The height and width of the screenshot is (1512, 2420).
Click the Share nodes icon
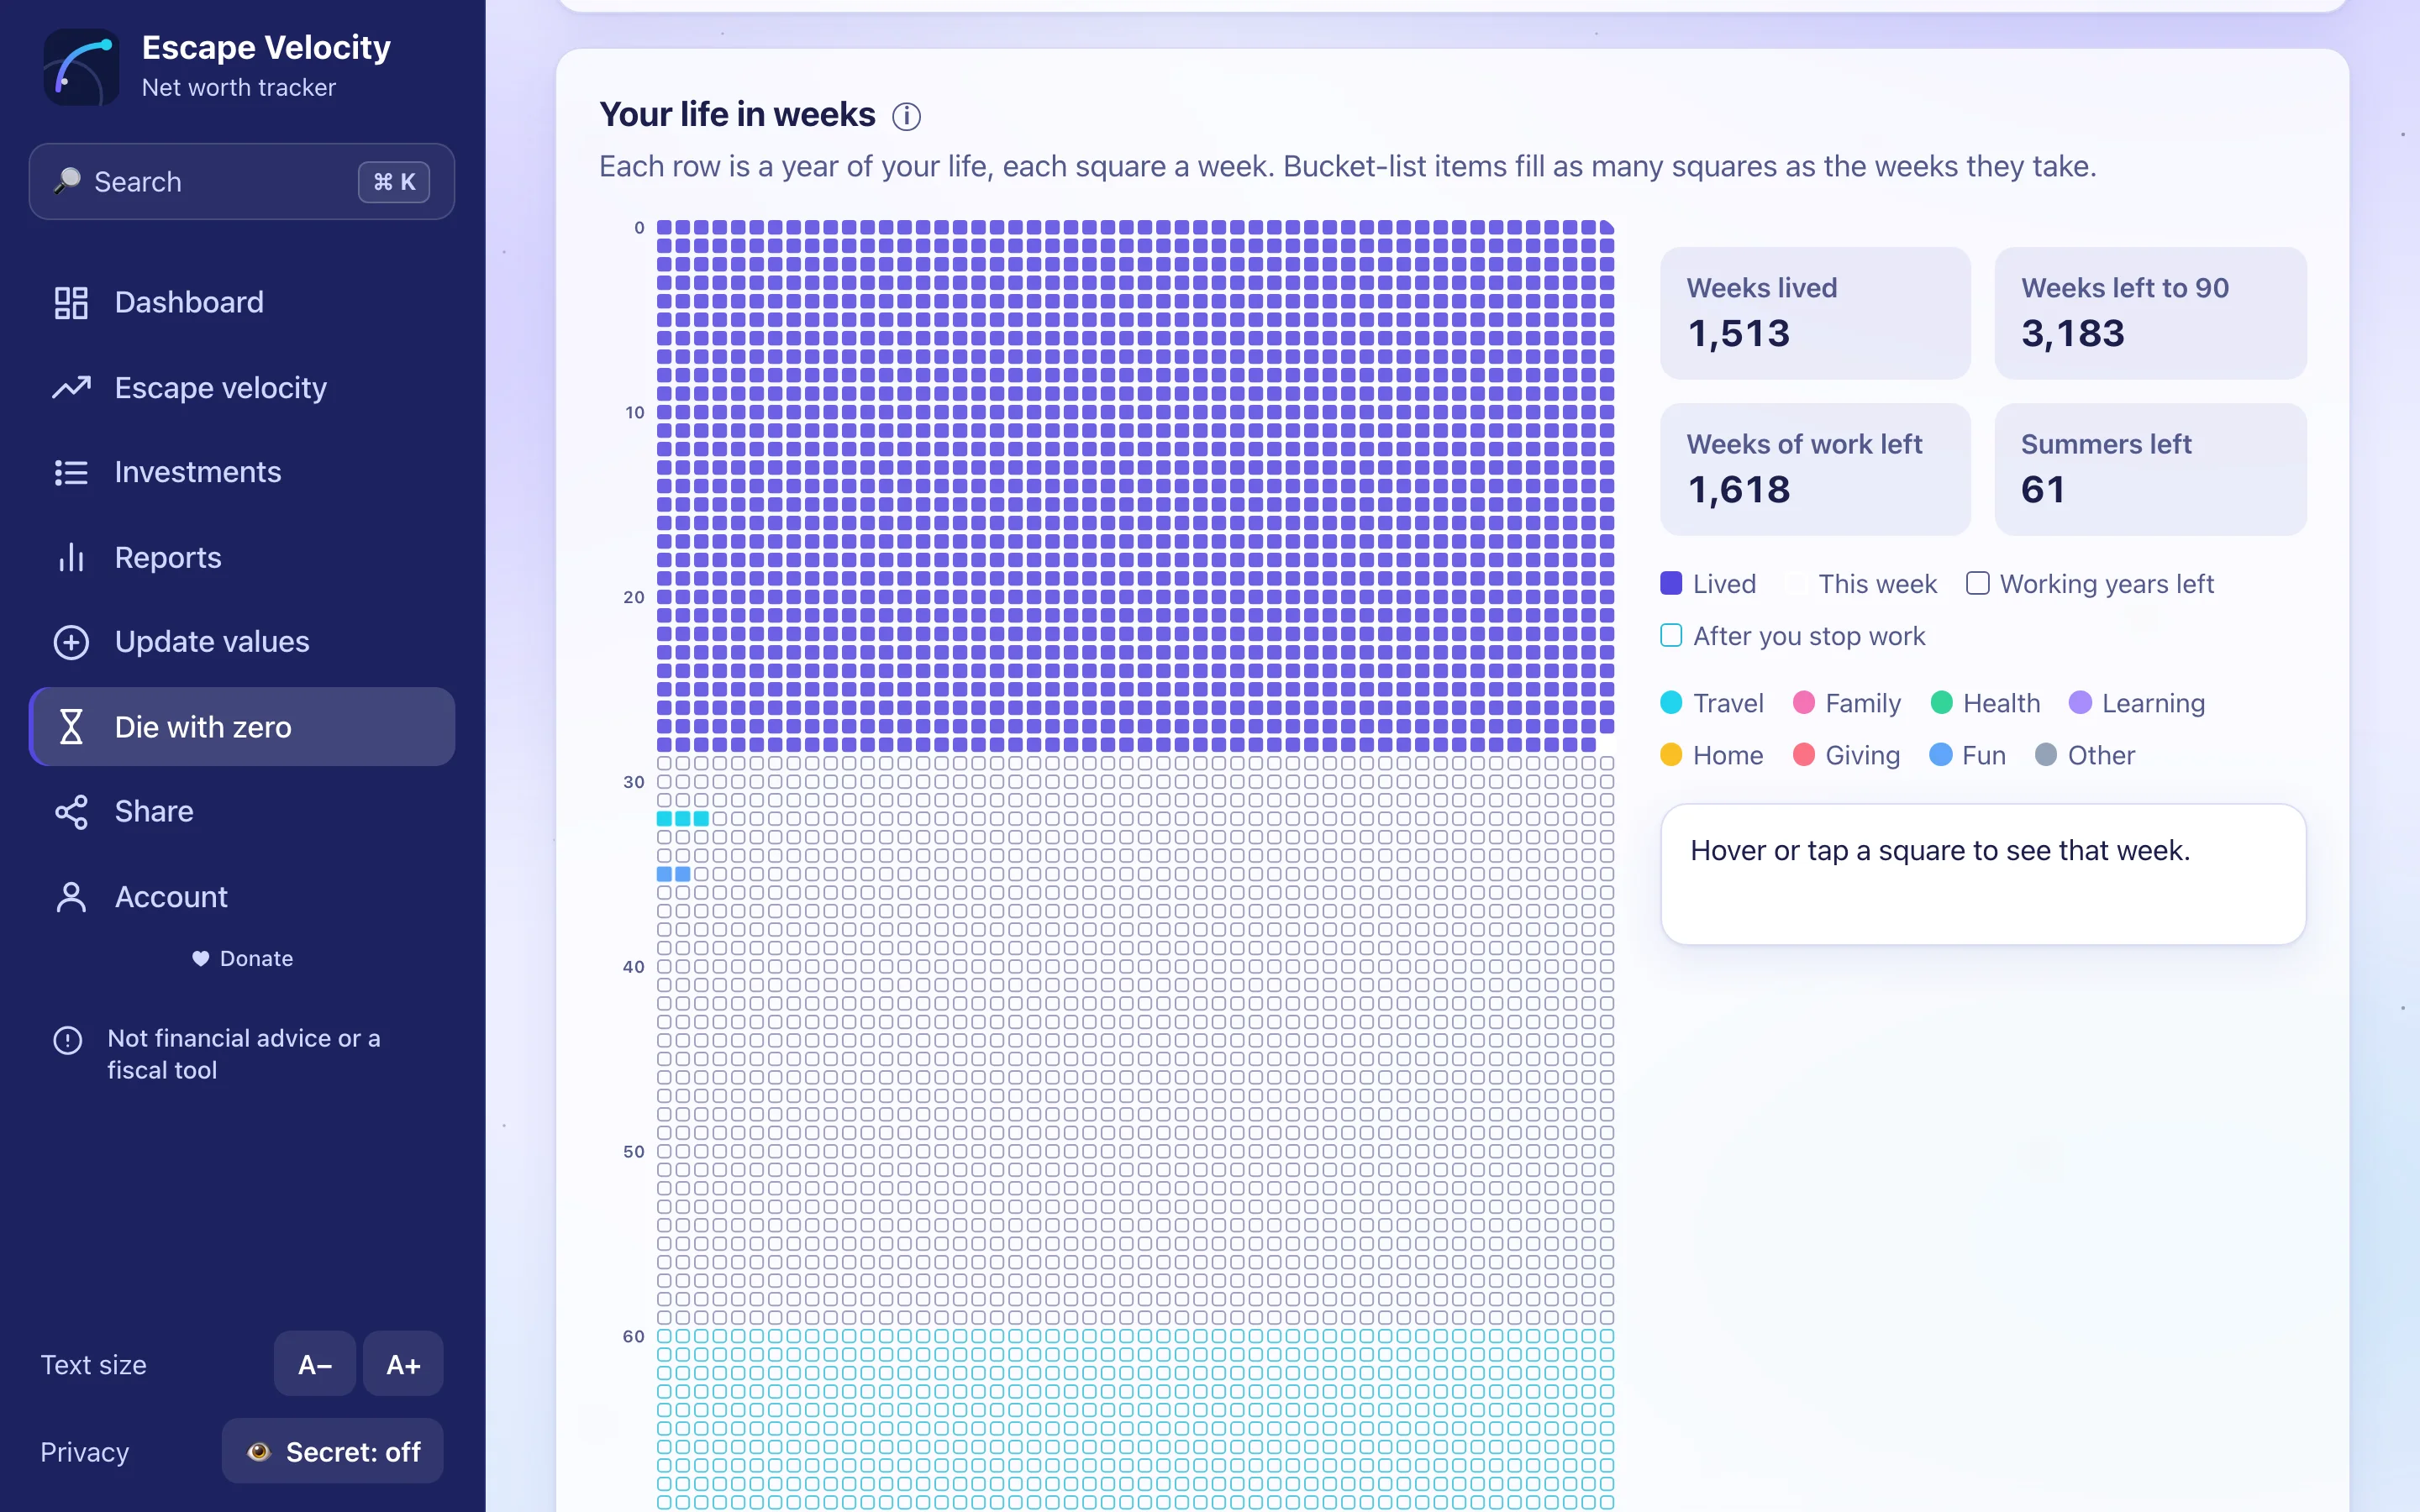click(x=71, y=812)
